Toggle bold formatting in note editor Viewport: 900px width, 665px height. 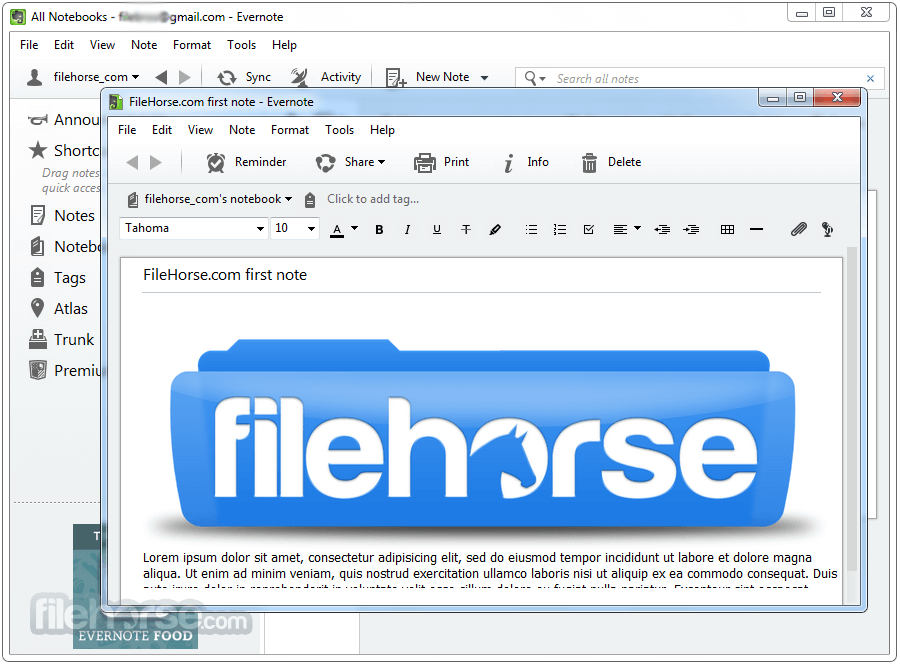pyautogui.click(x=379, y=230)
